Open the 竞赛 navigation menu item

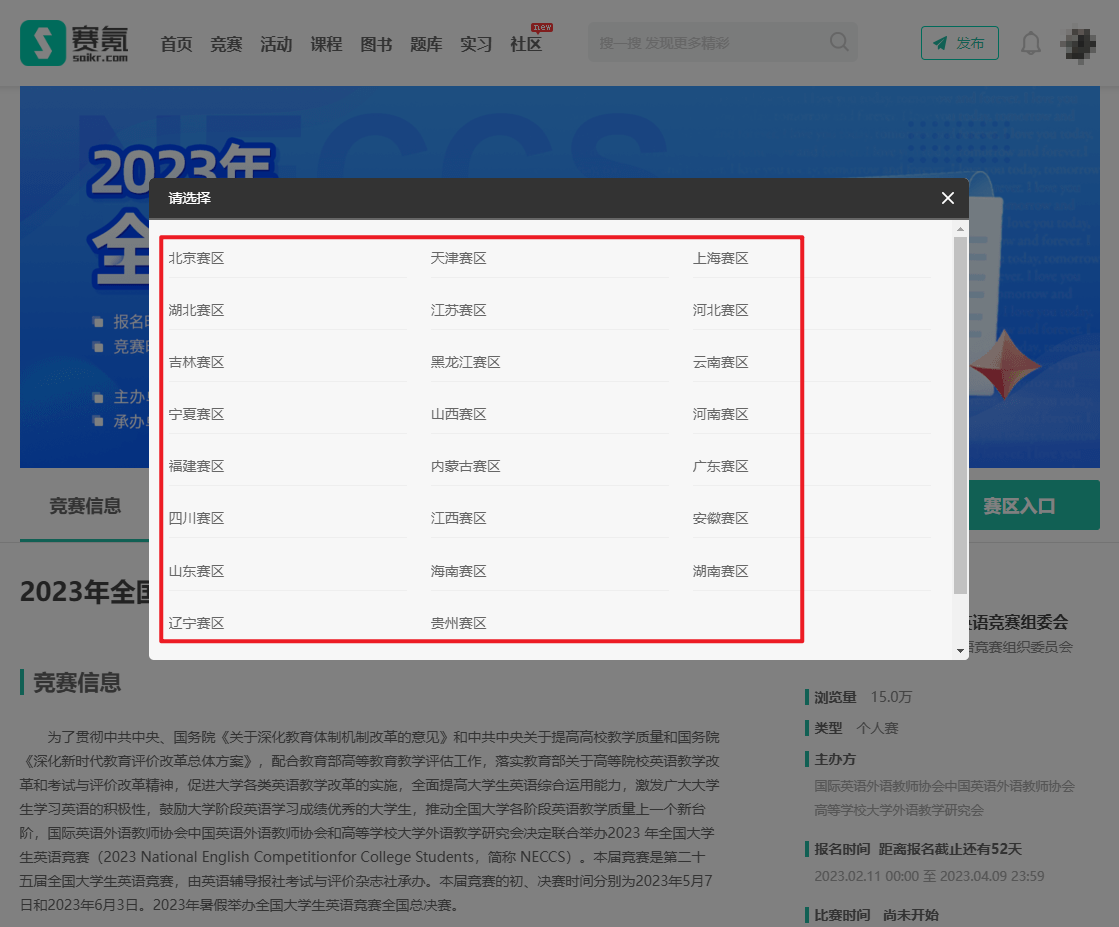226,44
